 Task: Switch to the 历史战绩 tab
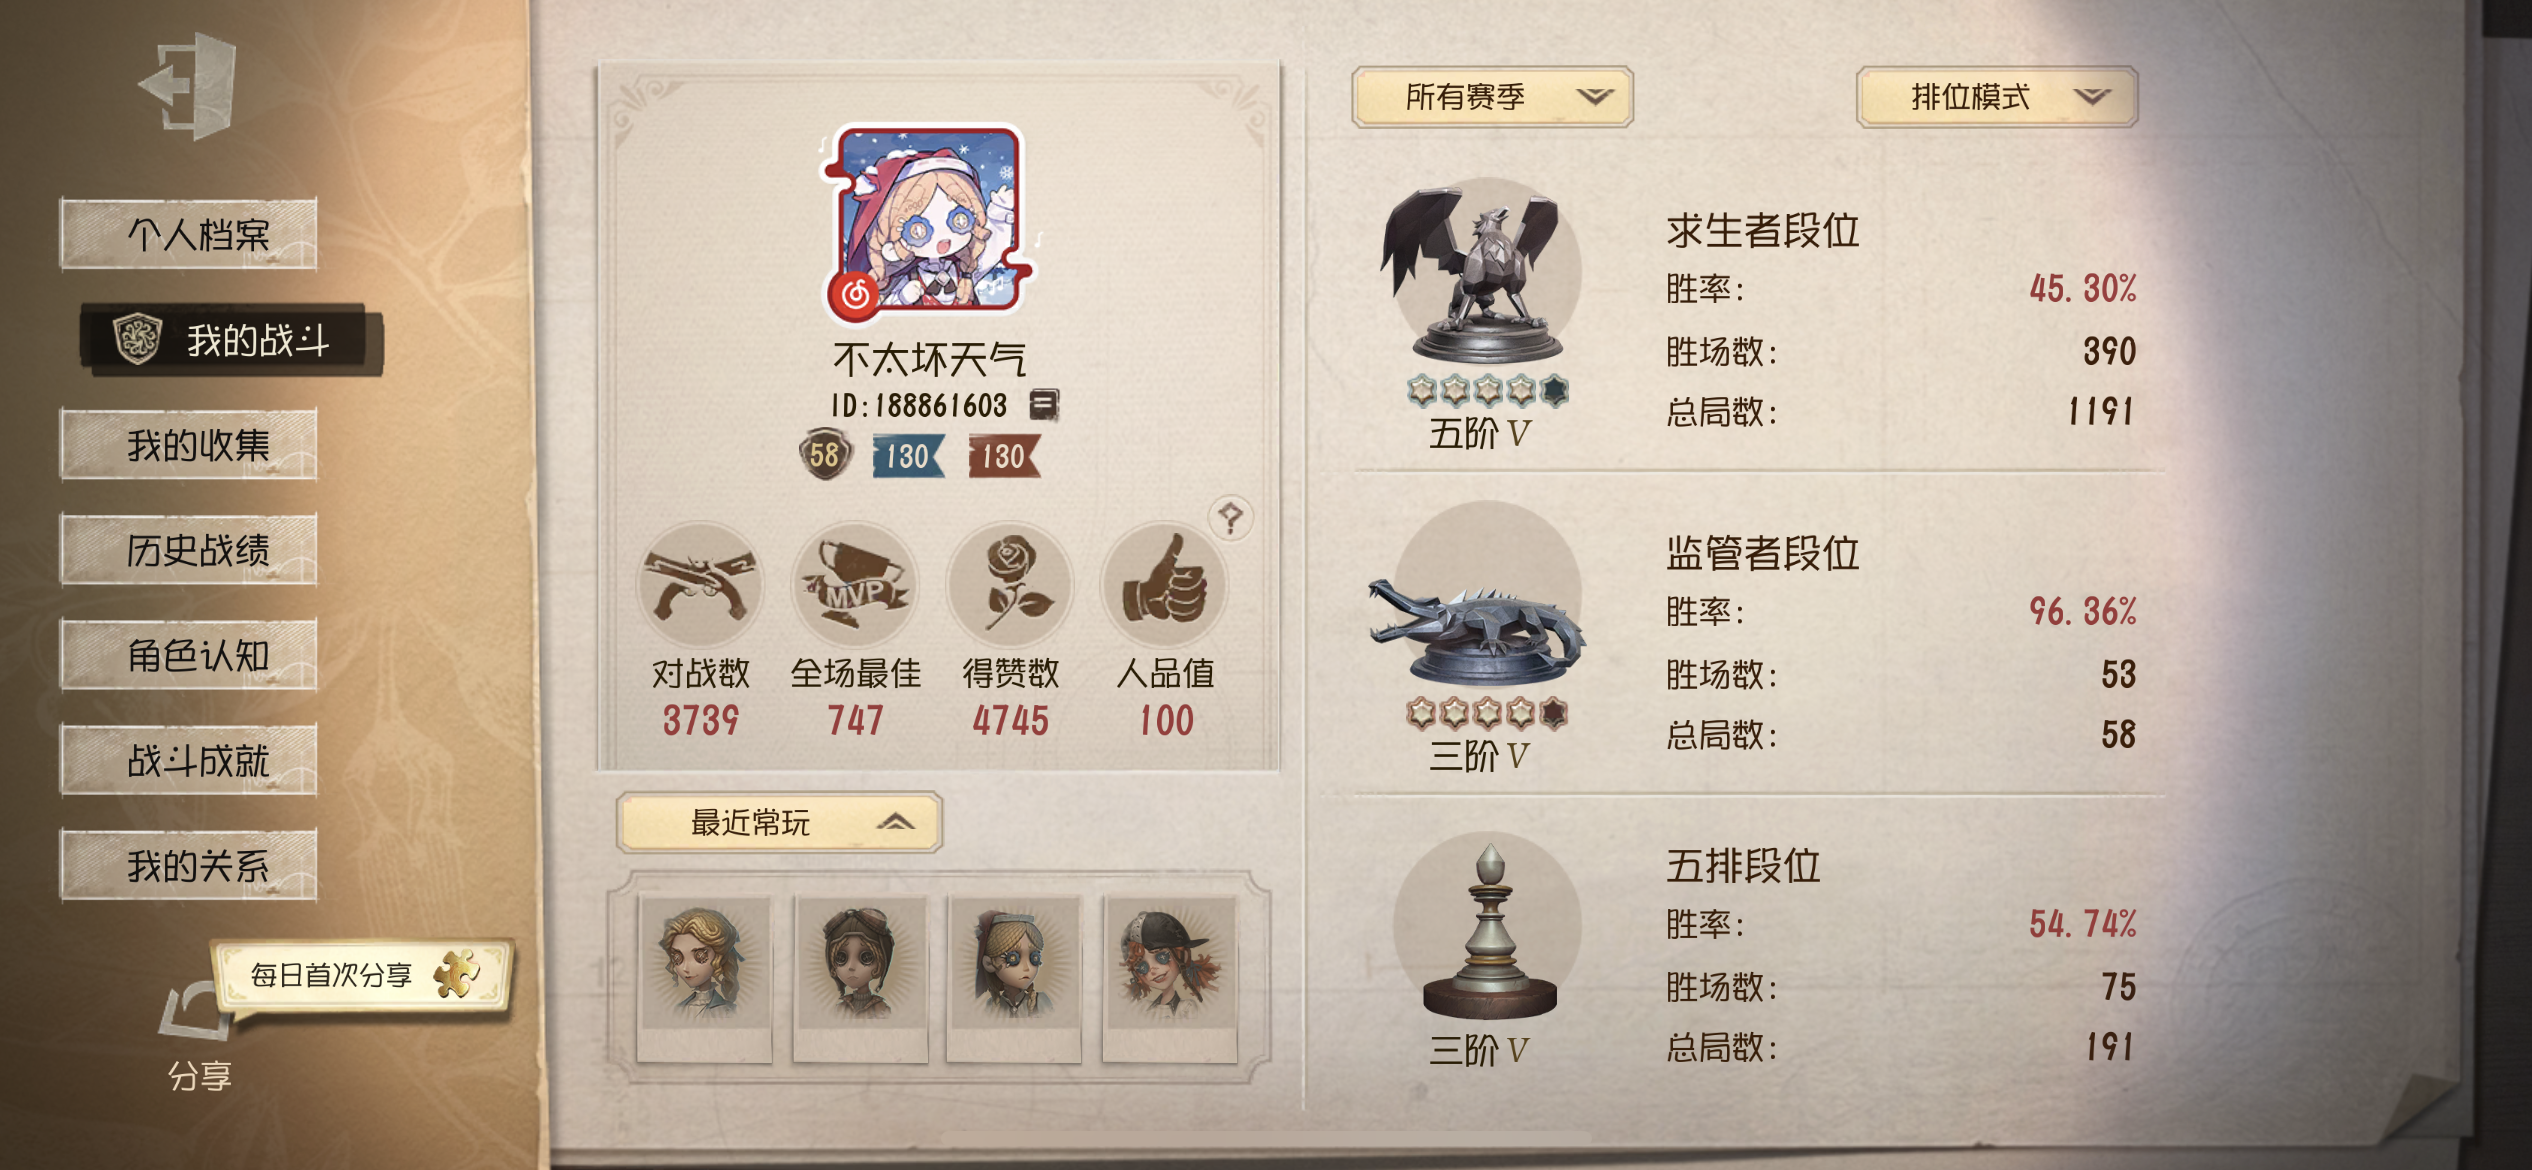point(189,550)
